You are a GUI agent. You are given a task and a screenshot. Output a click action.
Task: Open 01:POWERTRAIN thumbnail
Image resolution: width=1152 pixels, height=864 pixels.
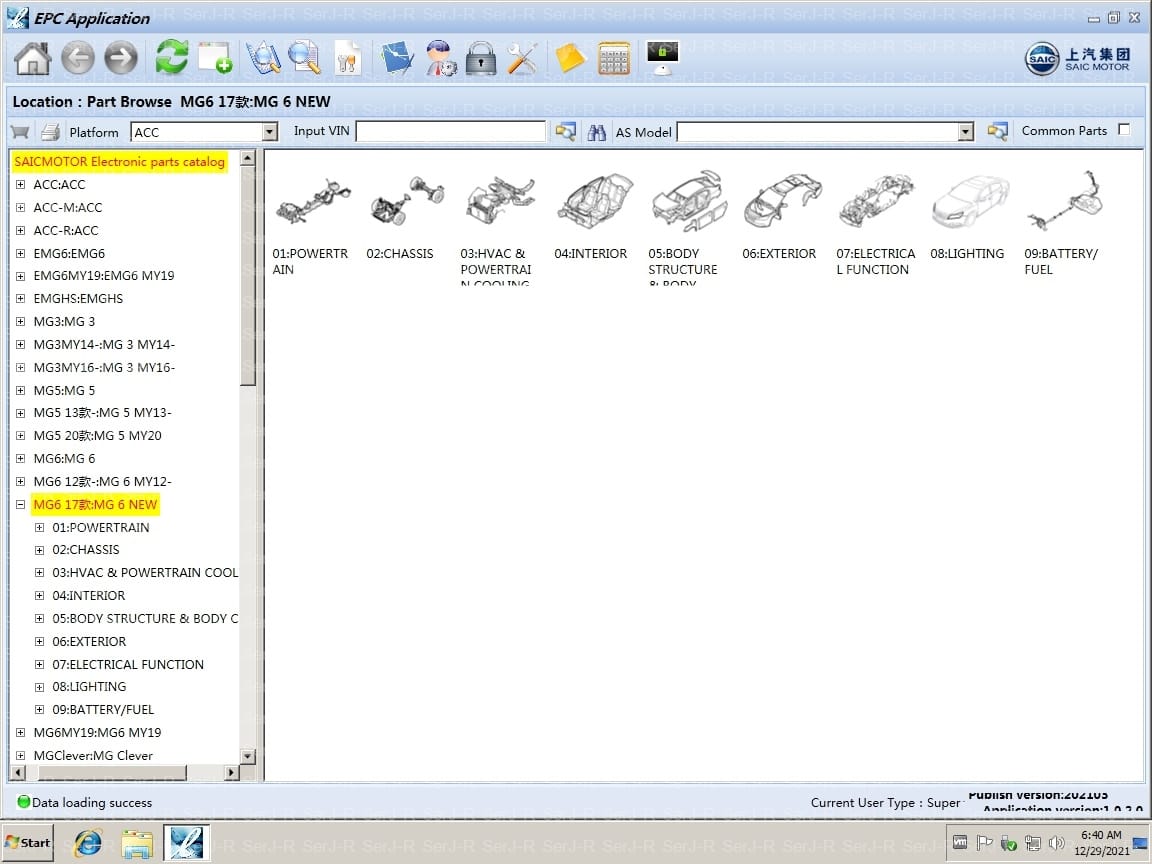click(312, 224)
